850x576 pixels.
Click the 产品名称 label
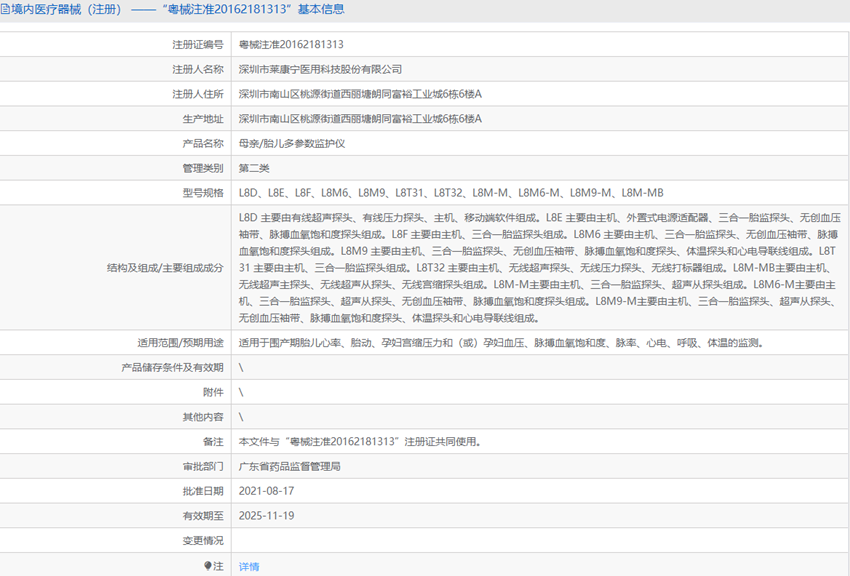click(x=203, y=144)
